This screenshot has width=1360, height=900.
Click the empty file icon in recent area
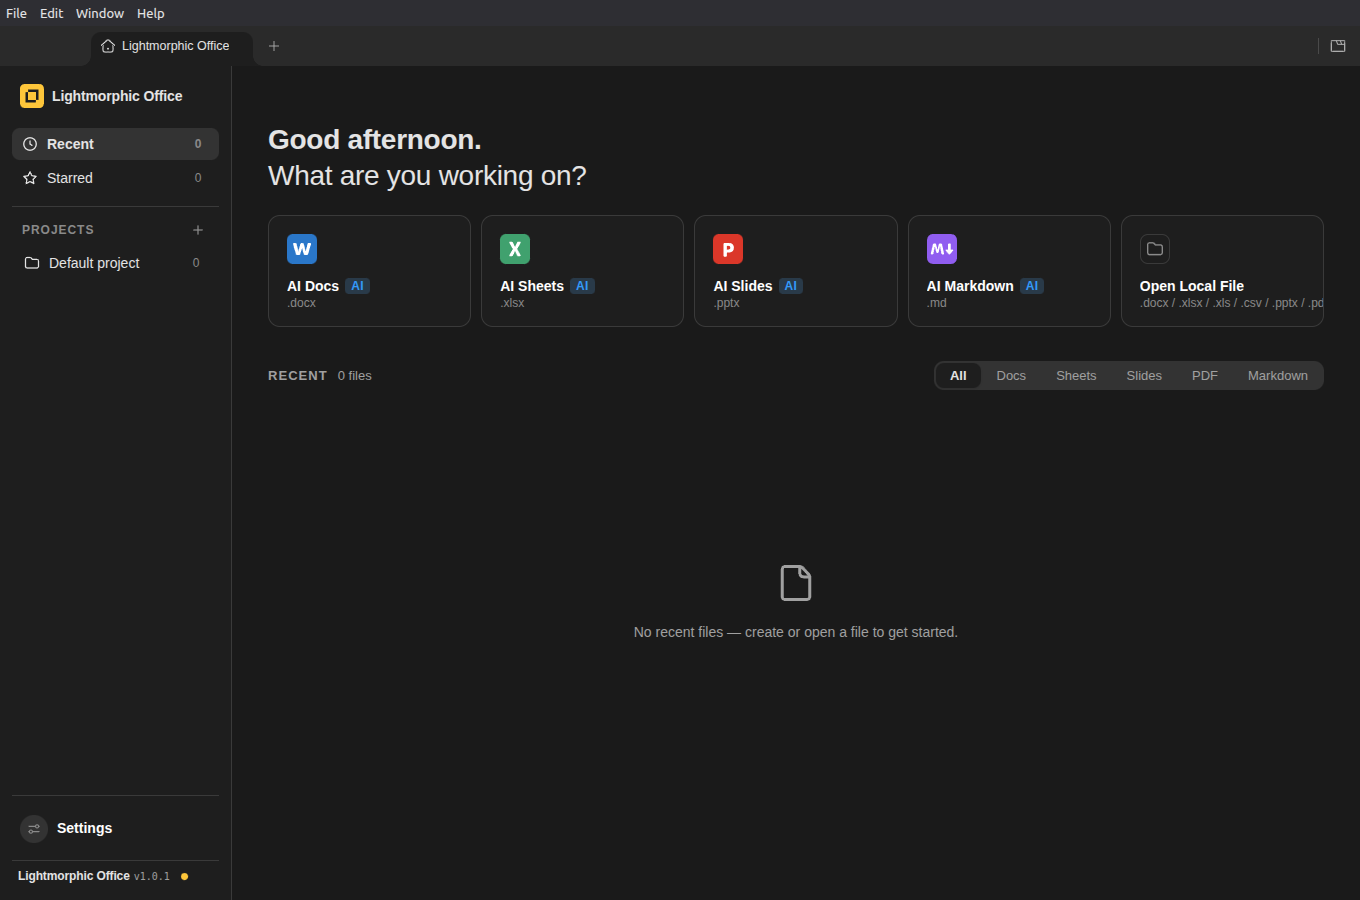coord(796,583)
